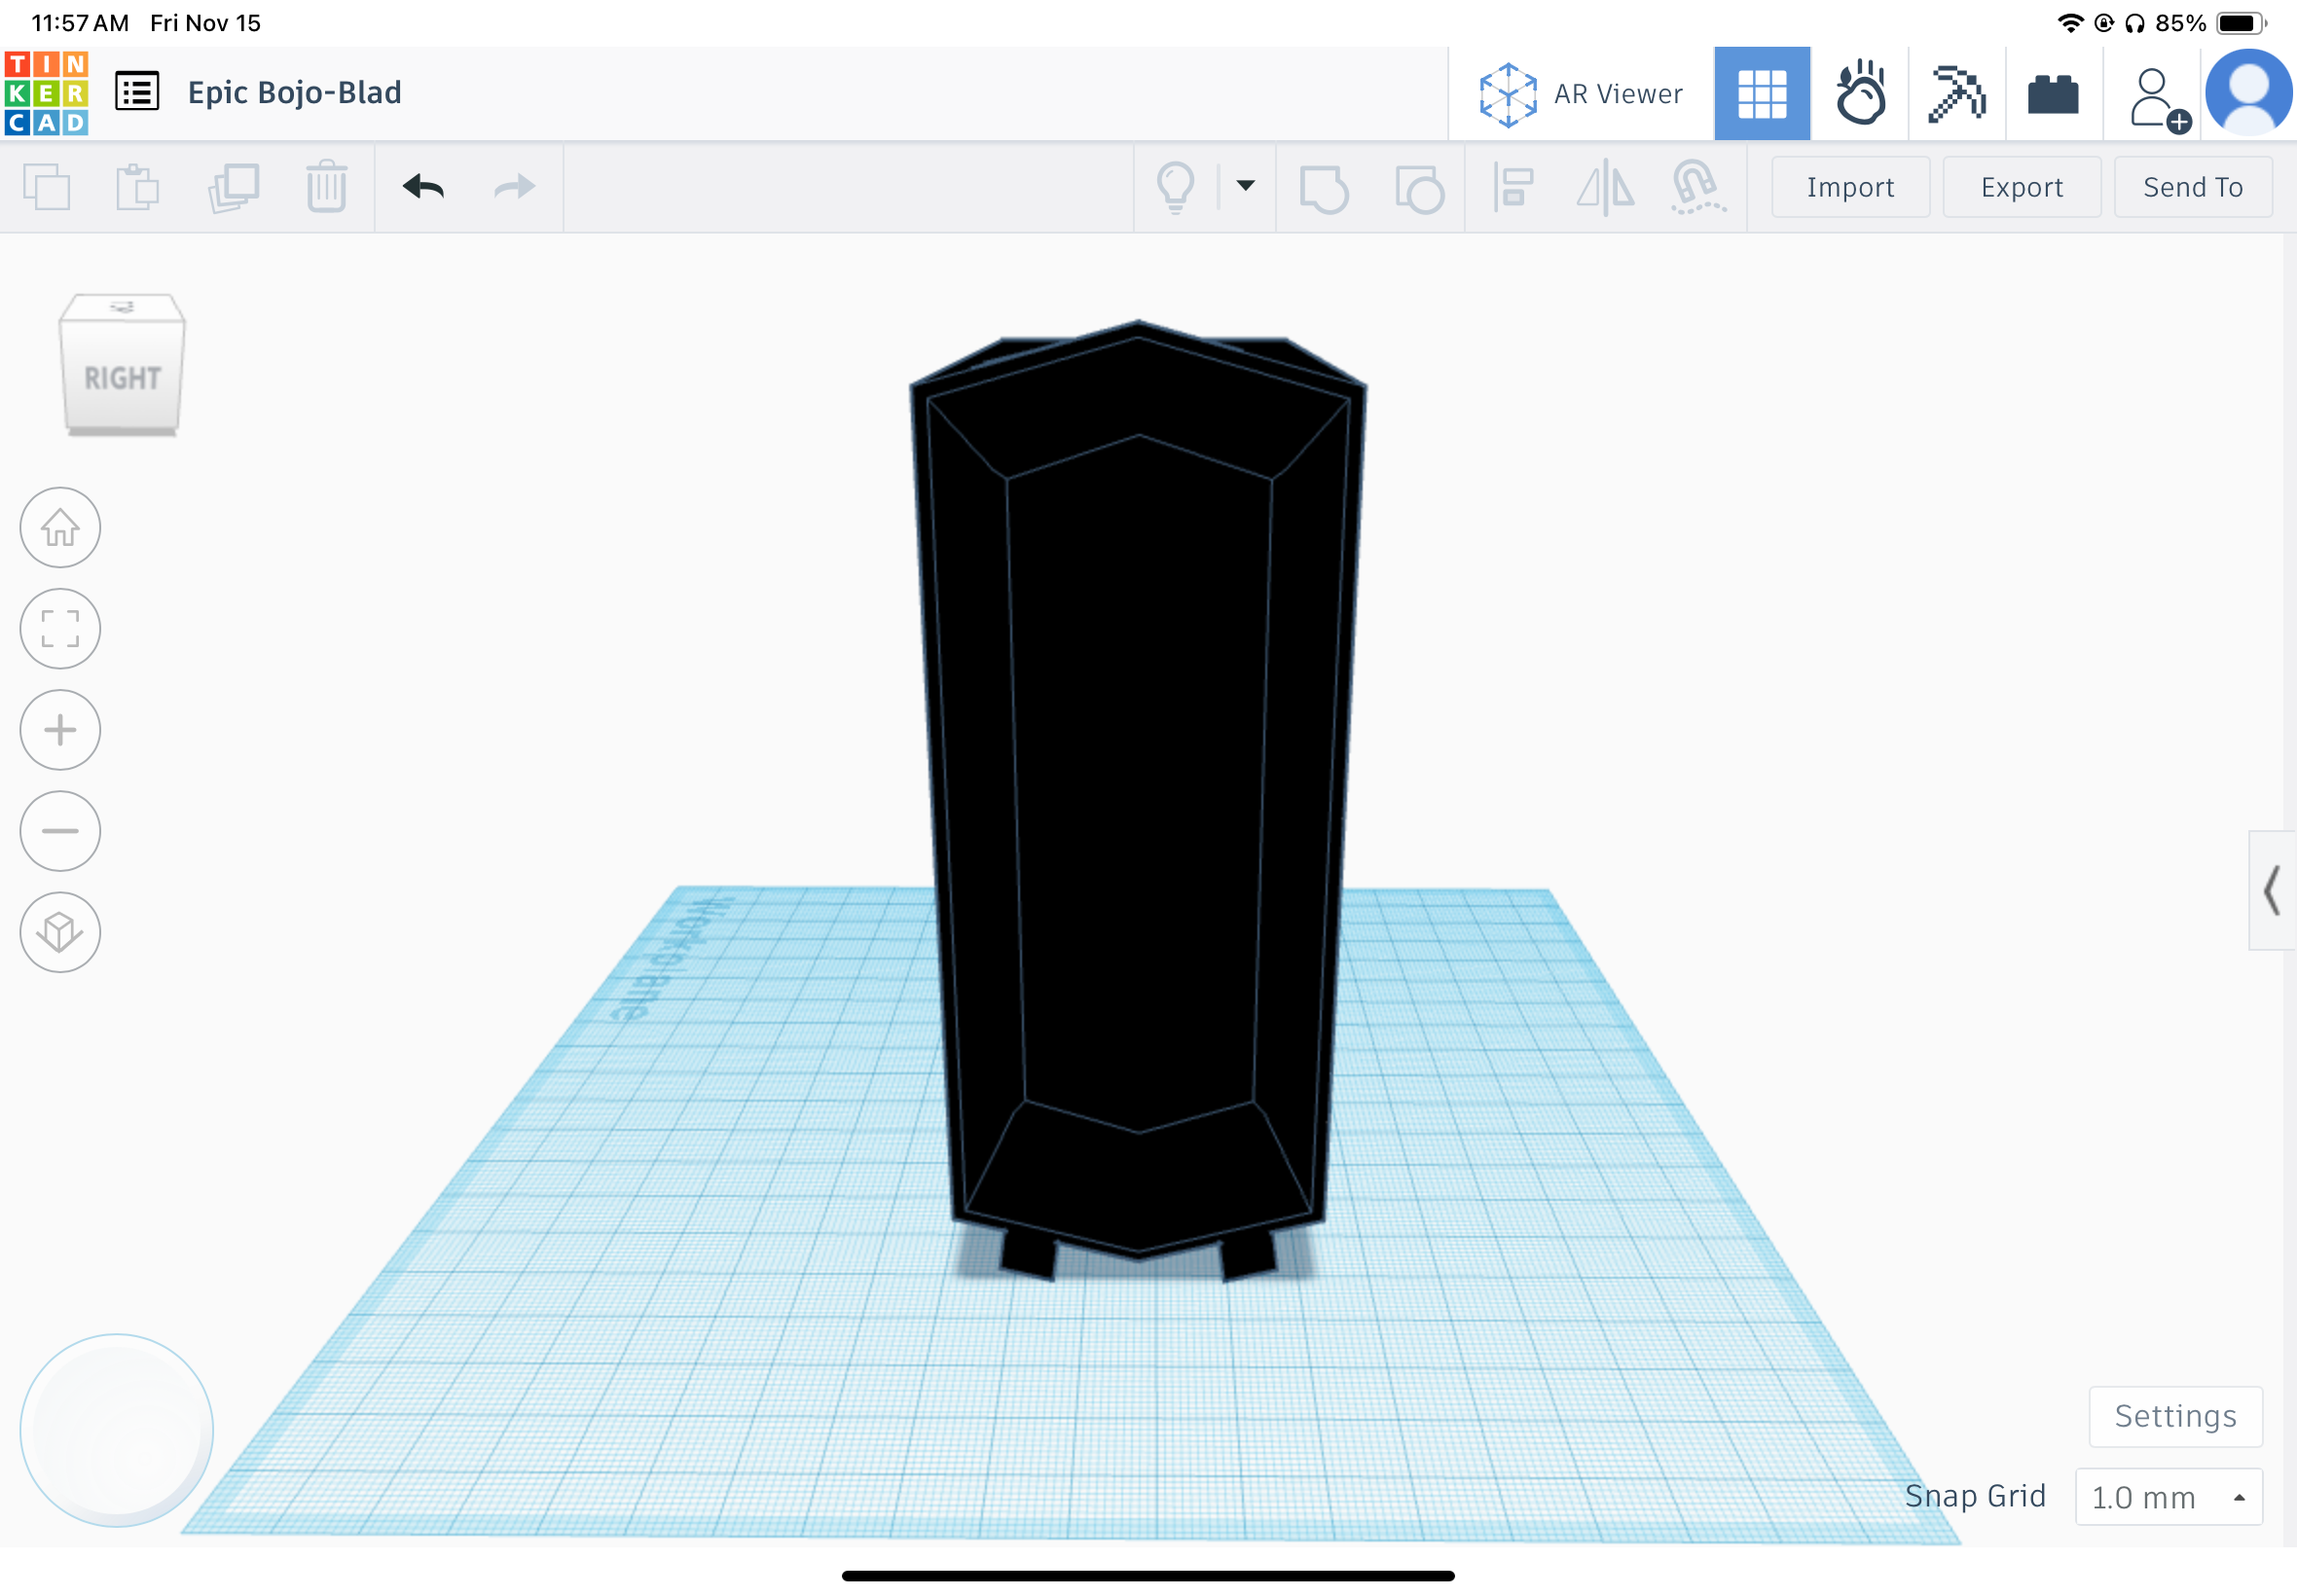The image size is (2297, 1596).
Task: Click the design name Epic Bojo-Blad
Action: tap(294, 92)
